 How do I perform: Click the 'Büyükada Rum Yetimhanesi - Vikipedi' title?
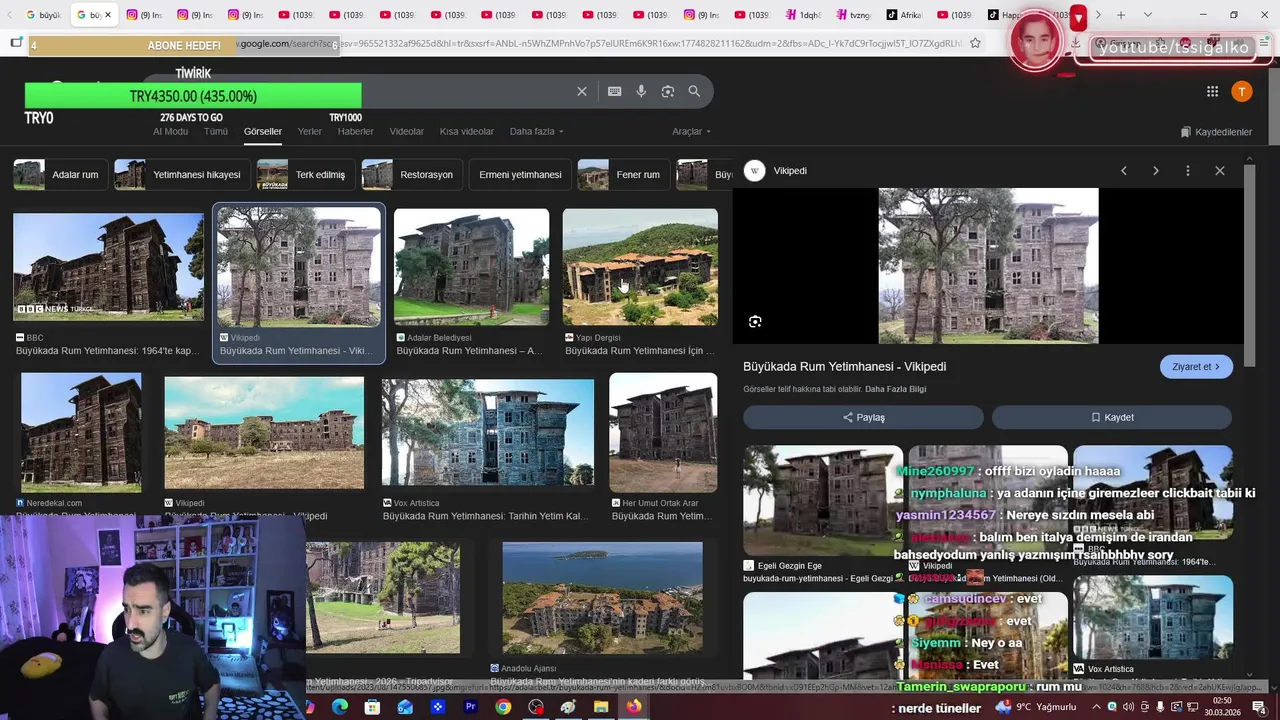pyautogui.click(x=845, y=367)
